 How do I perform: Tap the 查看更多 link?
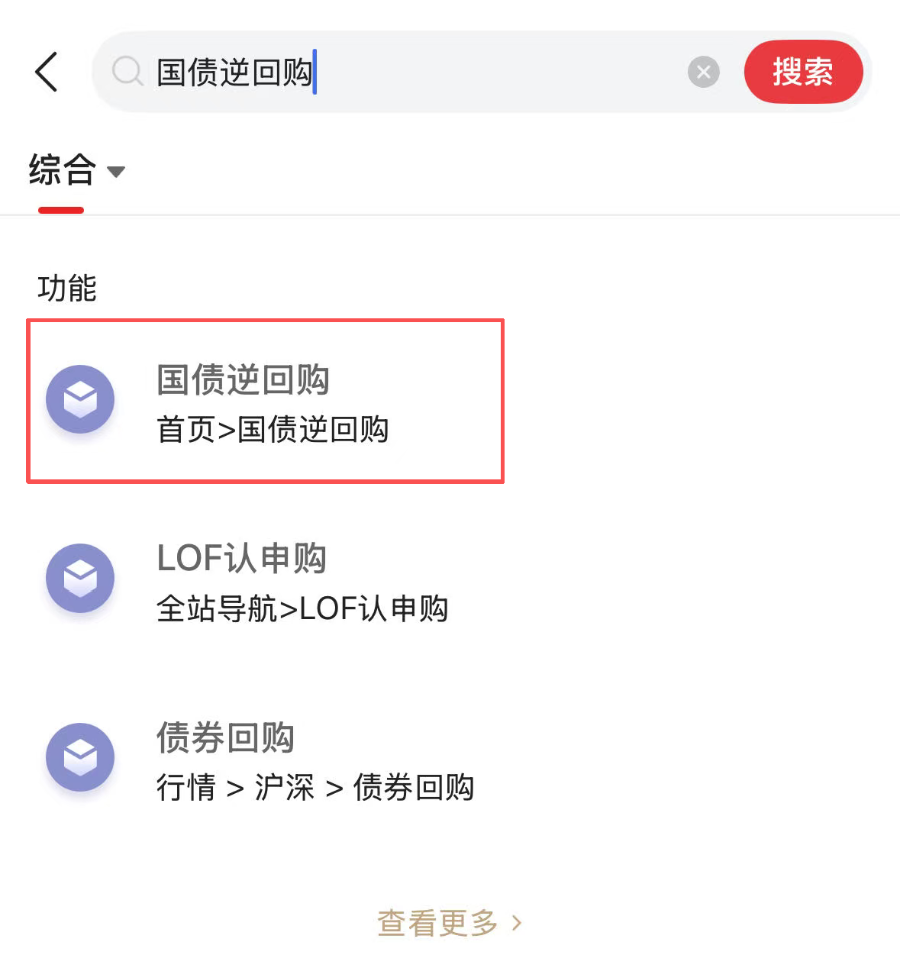coord(438,923)
